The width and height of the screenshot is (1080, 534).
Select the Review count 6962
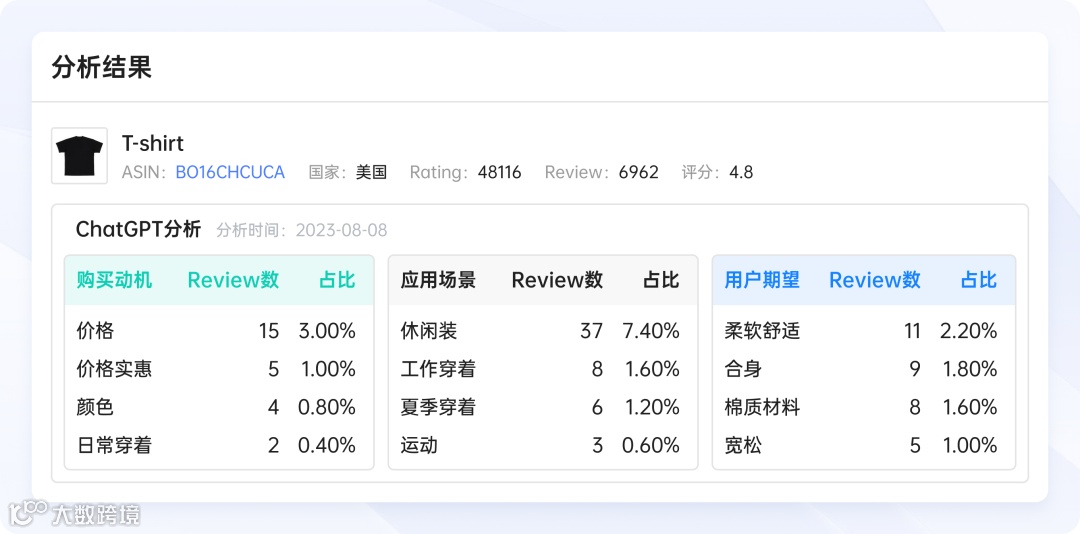638,172
